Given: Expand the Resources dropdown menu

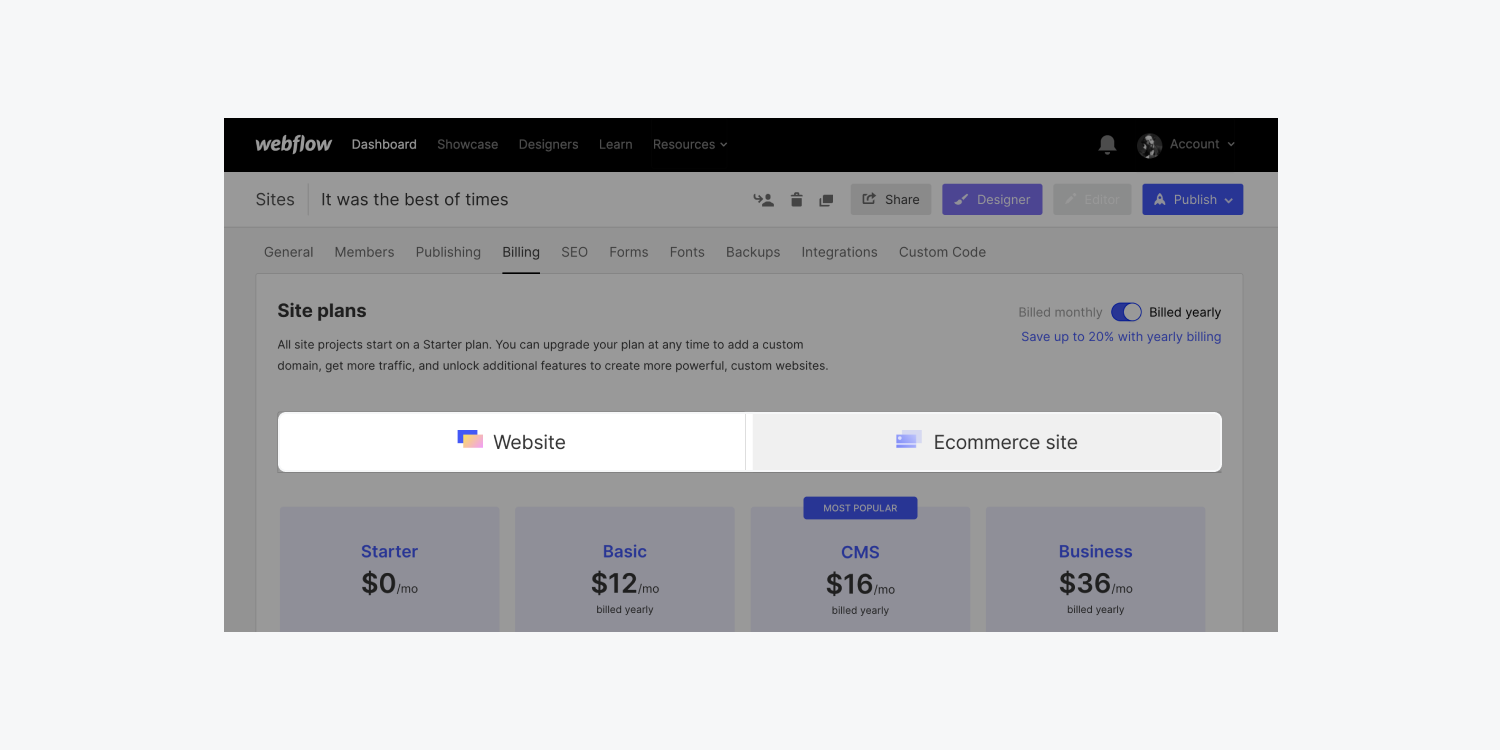Looking at the screenshot, I should click(690, 144).
